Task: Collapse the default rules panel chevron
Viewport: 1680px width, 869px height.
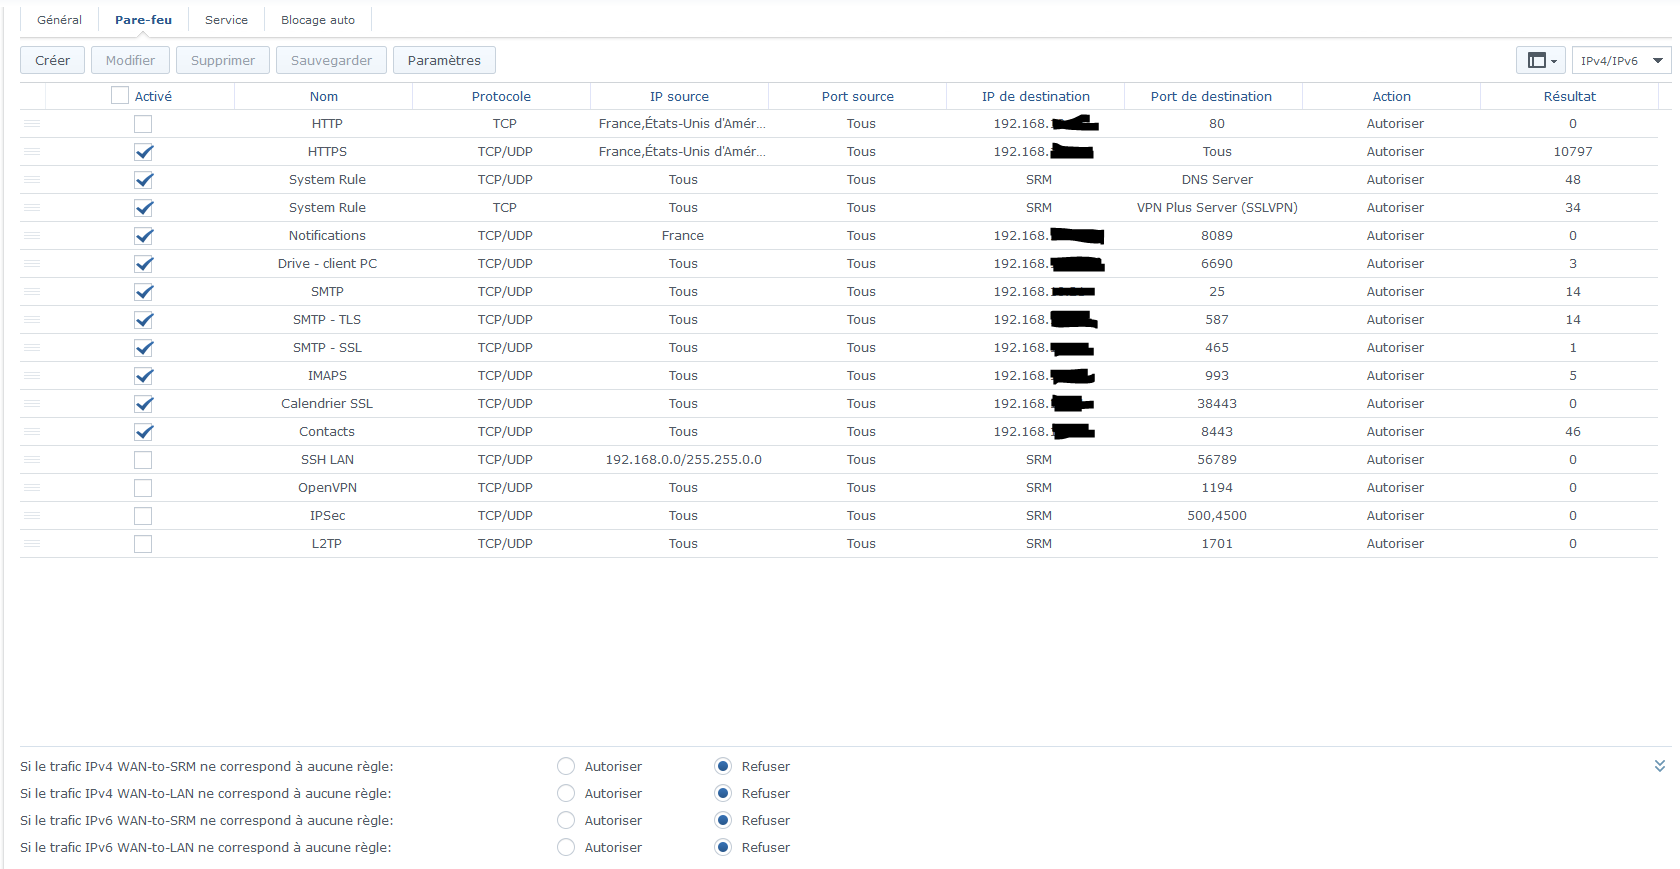Action: click(1659, 766)
